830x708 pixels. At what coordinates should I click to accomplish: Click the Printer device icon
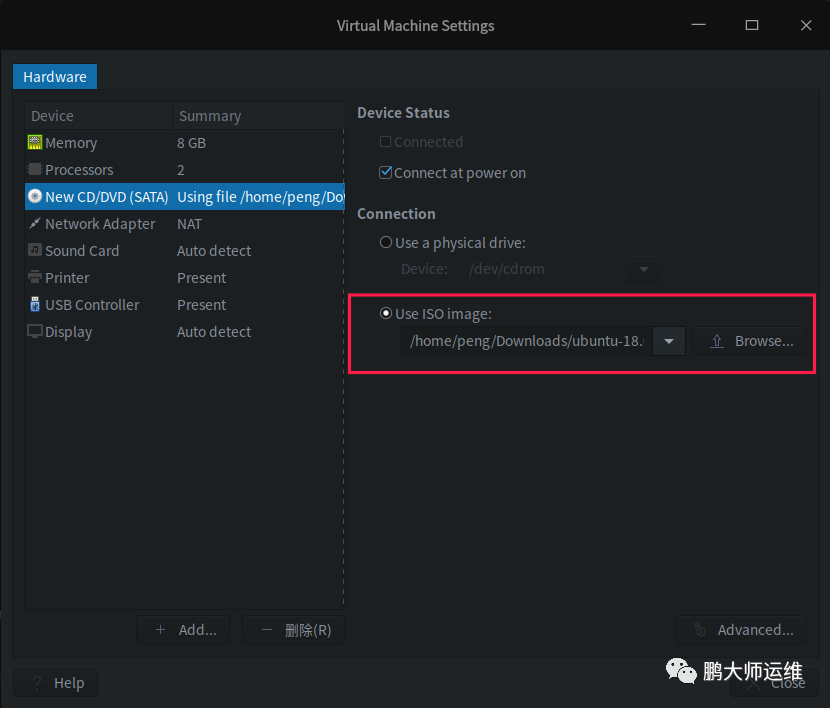(x=35, y=278)
